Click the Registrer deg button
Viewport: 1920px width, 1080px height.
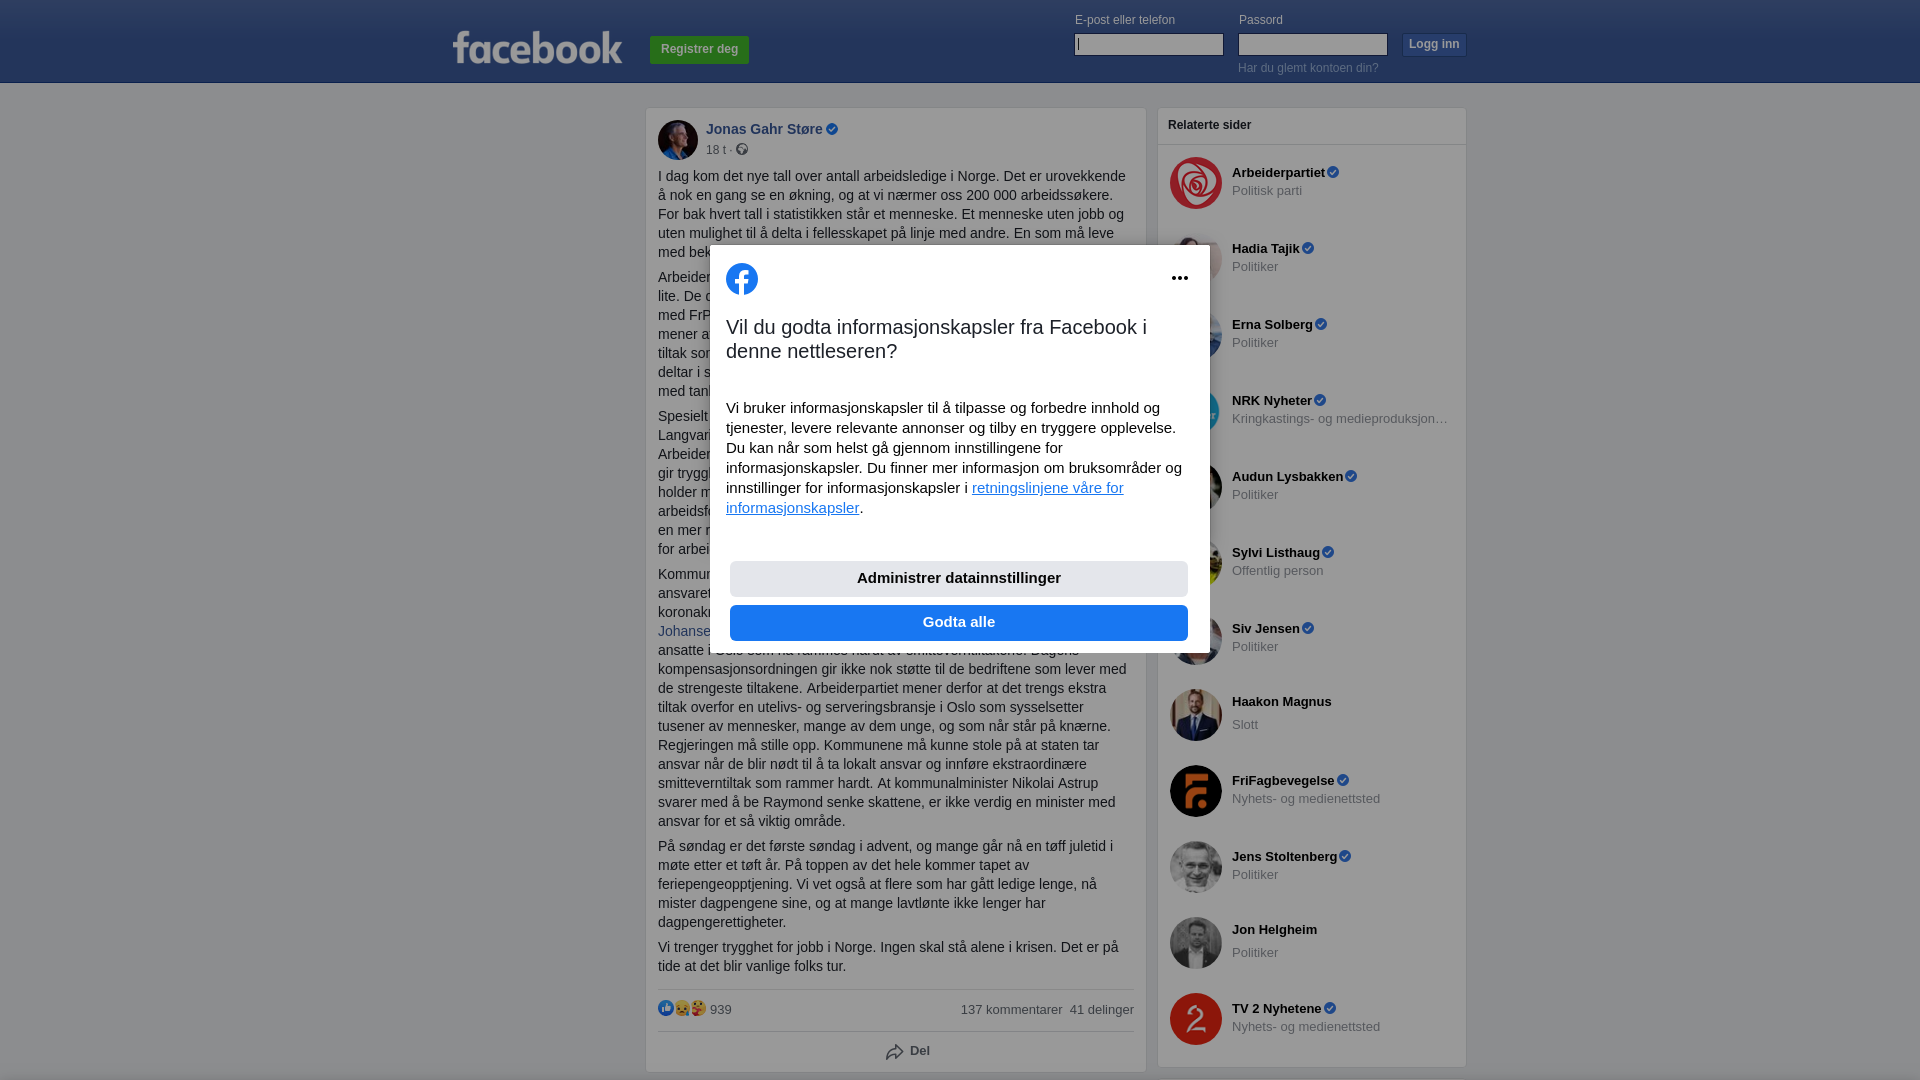tap(699, 50)
